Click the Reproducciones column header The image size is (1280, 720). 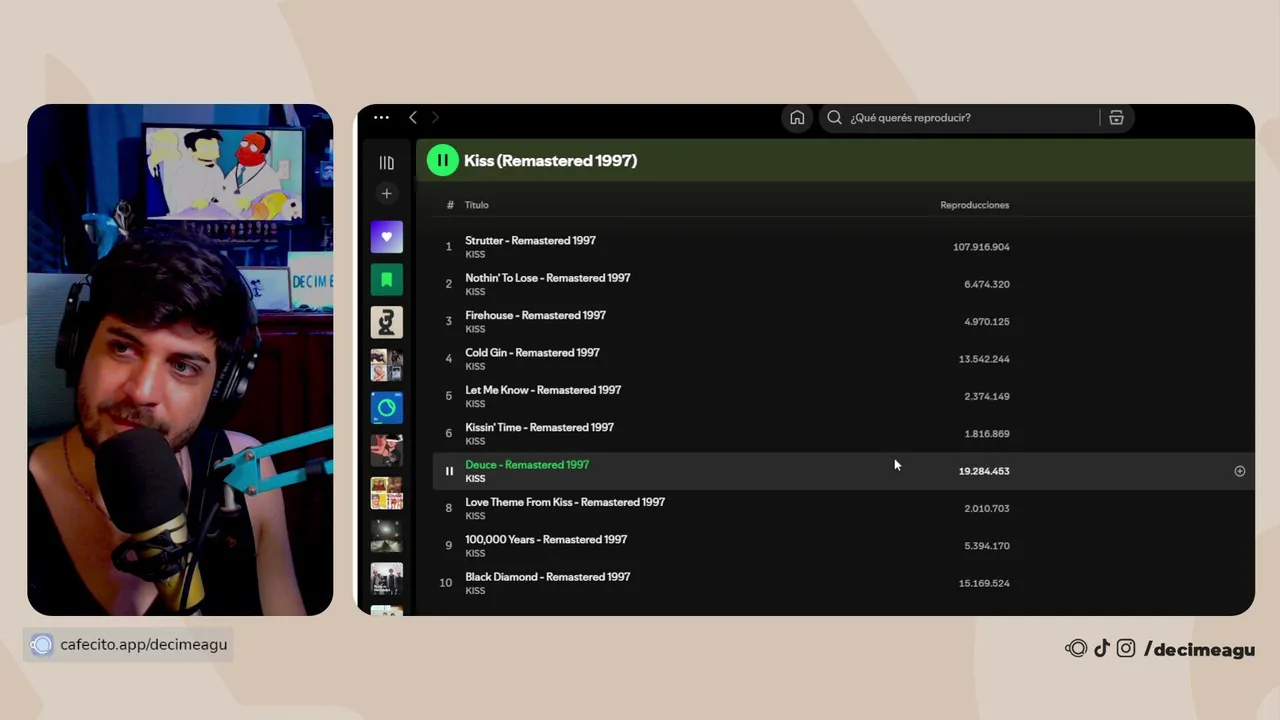974,205
